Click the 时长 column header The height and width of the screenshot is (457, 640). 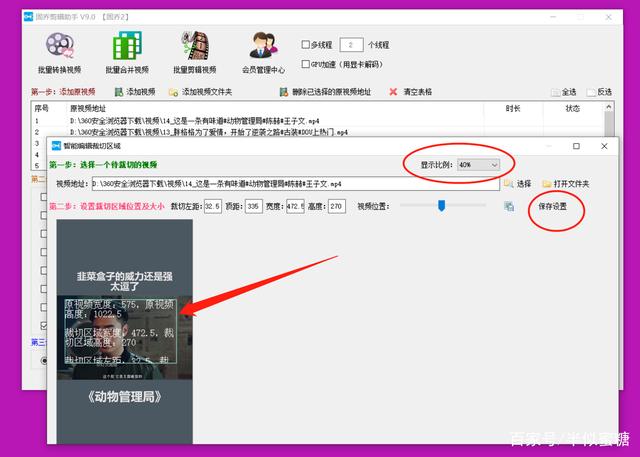pos(513,109)
